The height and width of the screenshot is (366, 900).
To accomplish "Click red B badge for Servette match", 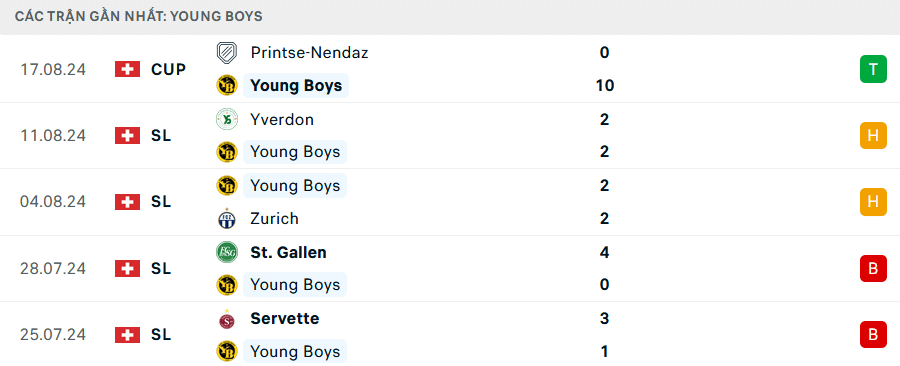I will coord(873,334).
